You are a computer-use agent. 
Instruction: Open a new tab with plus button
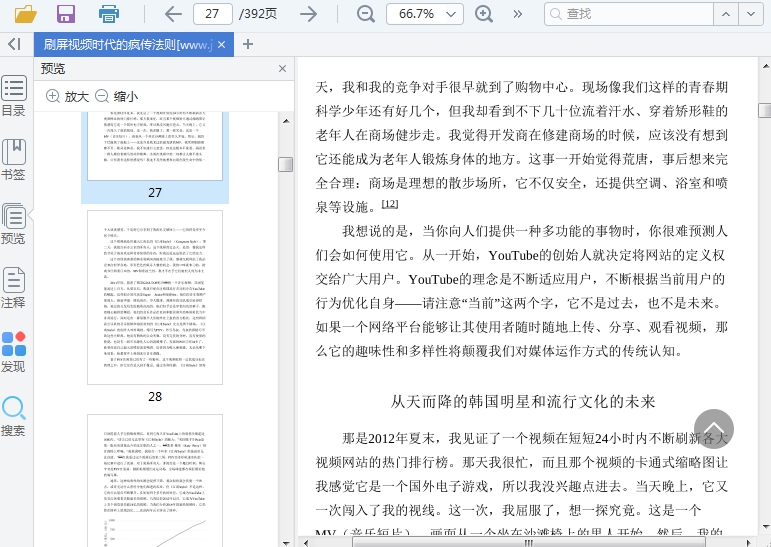point(248,44)
